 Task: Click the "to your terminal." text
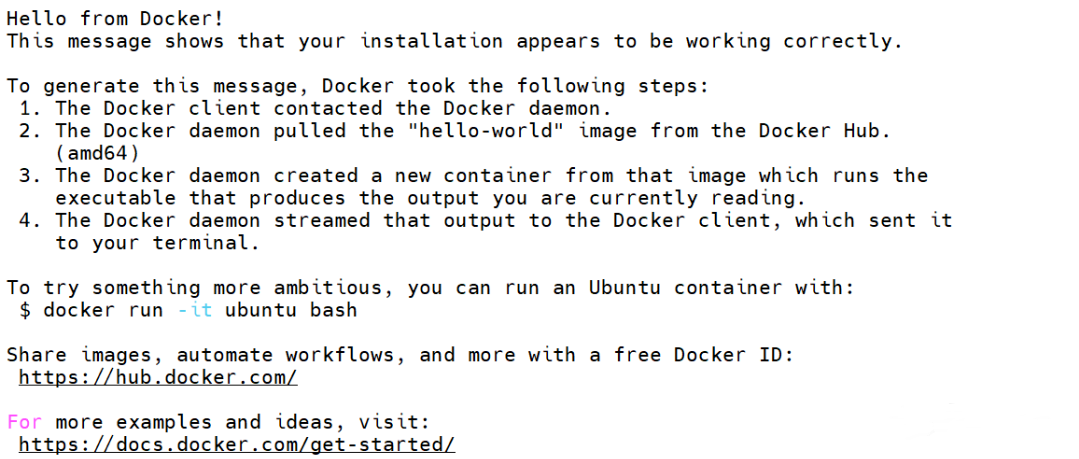point(158,243)
